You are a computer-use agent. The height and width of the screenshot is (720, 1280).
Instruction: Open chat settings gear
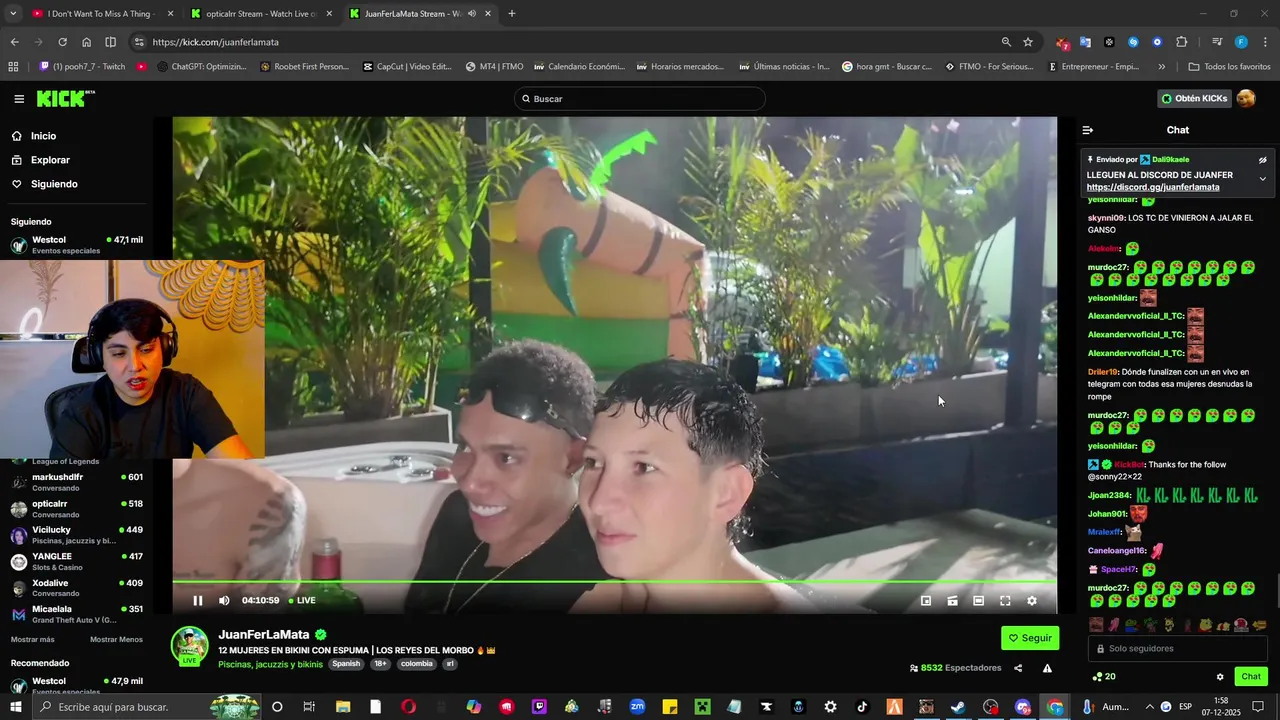point(1220,677)
